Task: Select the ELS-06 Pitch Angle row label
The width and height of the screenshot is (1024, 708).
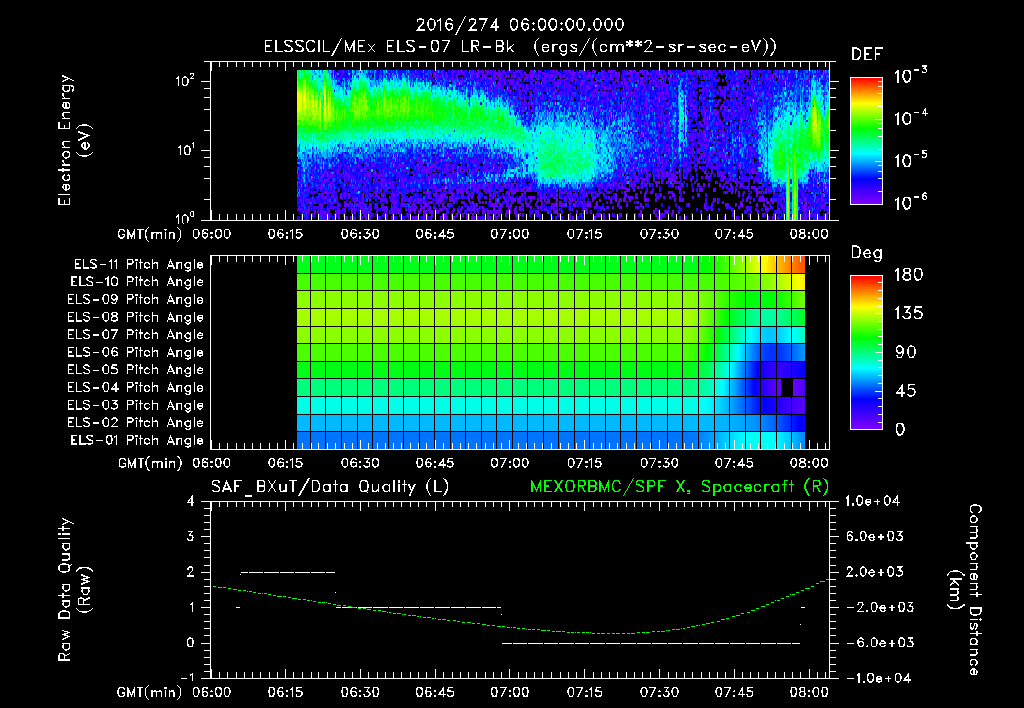Action: click(135, 353)
